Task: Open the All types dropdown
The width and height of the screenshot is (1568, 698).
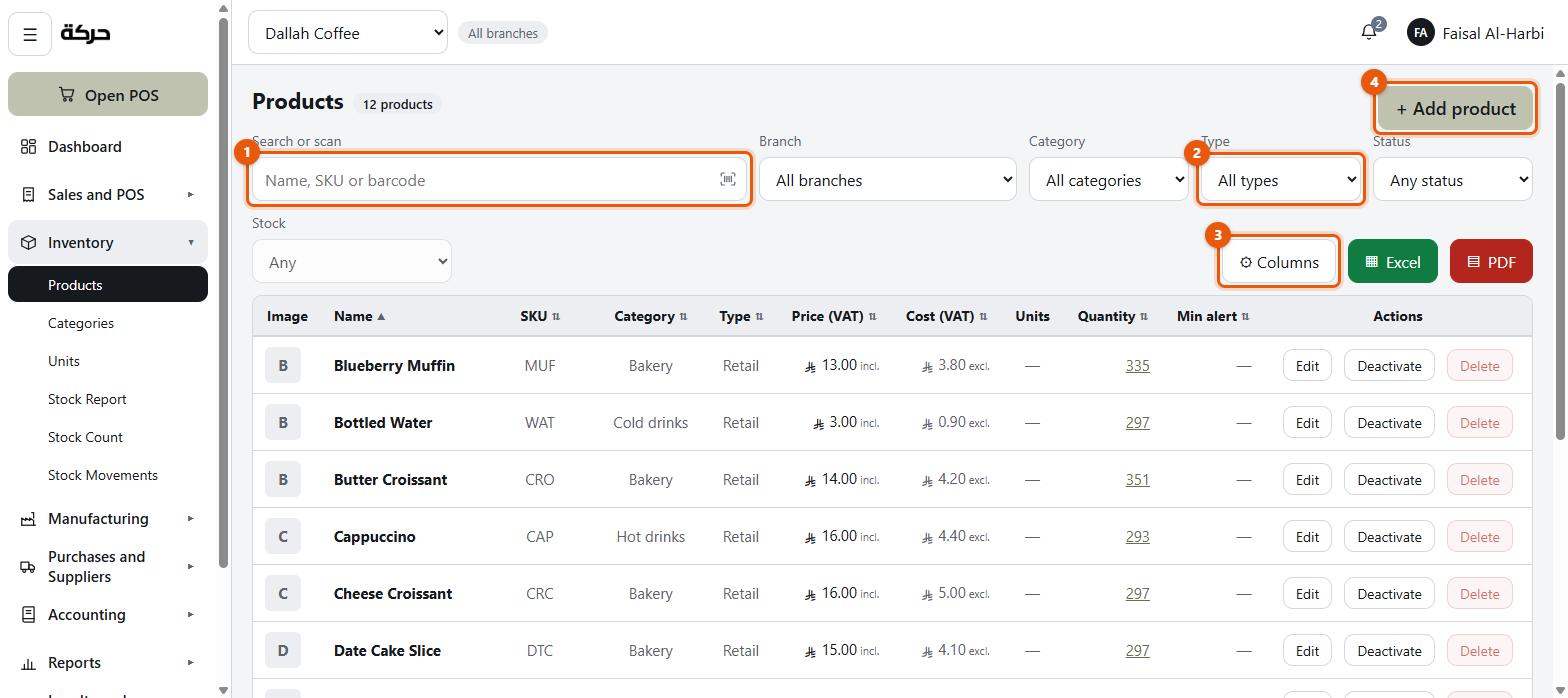Action: coord(1281,180)
